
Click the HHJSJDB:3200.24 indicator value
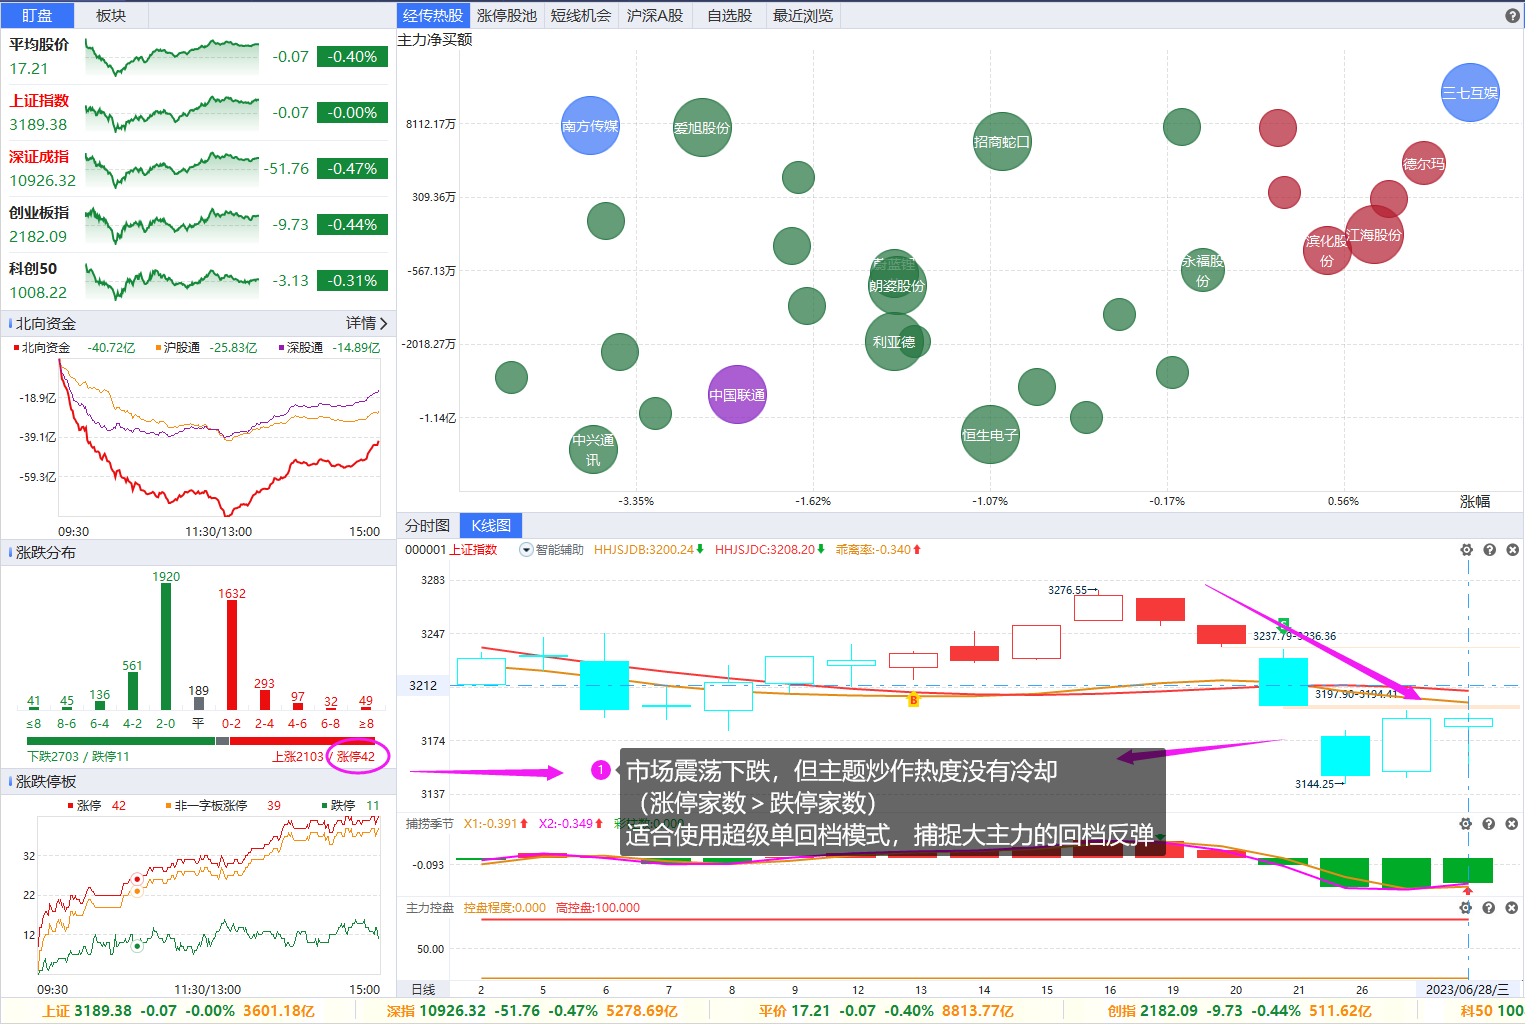[649, 550]
